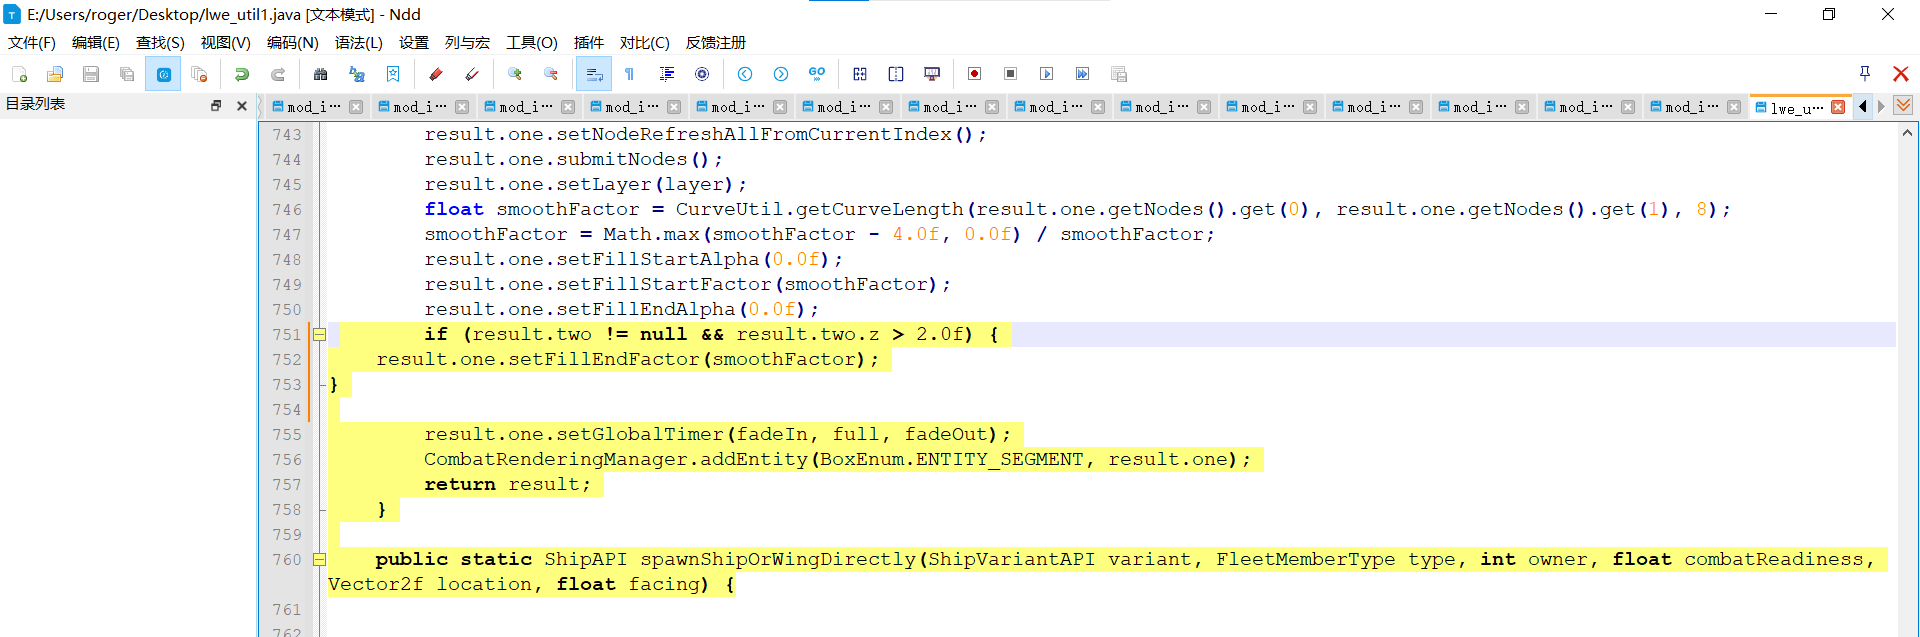Open Find with the binoculars icon
The image size is (1920, 637).
click(x=320, y=74)
